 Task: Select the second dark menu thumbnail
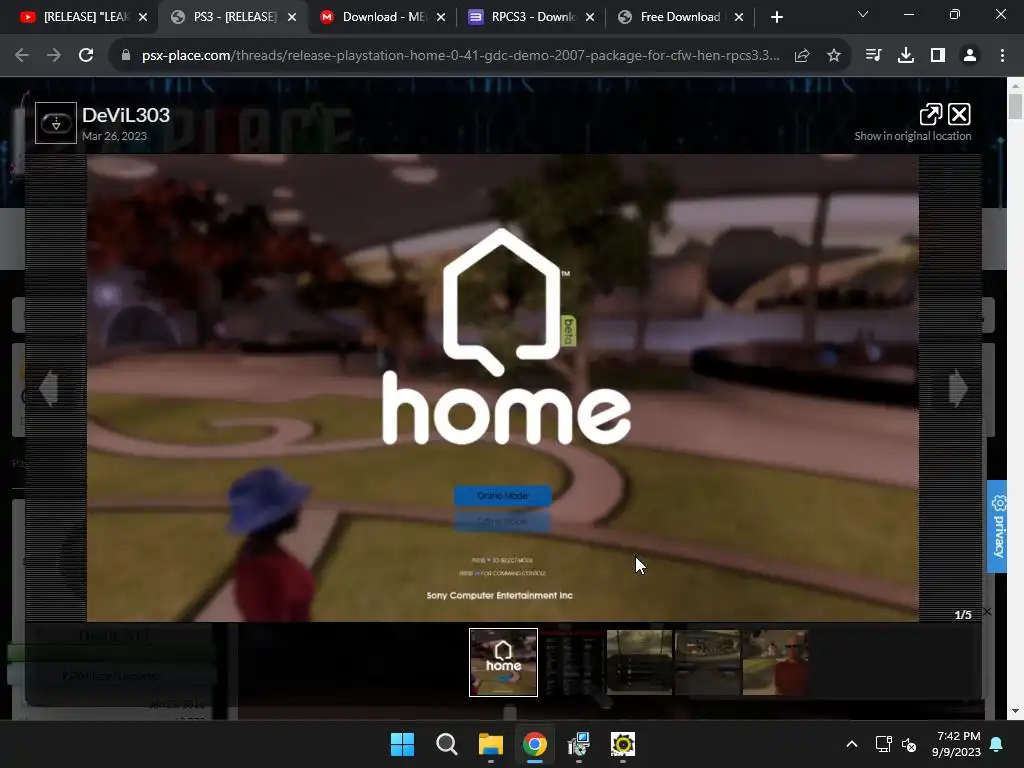pos(571,662)
